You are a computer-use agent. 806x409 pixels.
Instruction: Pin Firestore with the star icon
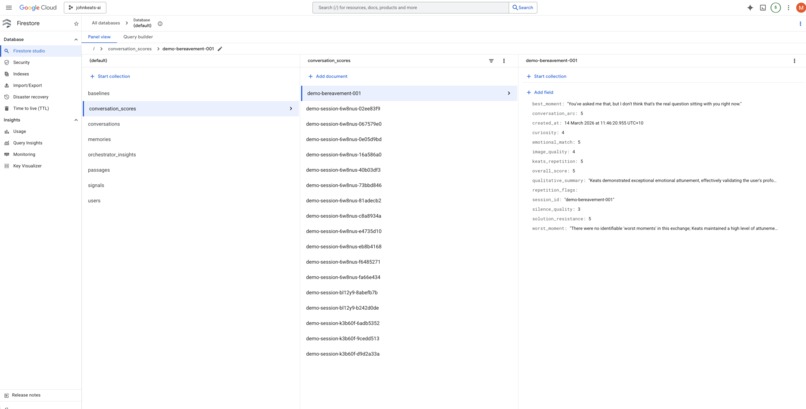[76, 24]
